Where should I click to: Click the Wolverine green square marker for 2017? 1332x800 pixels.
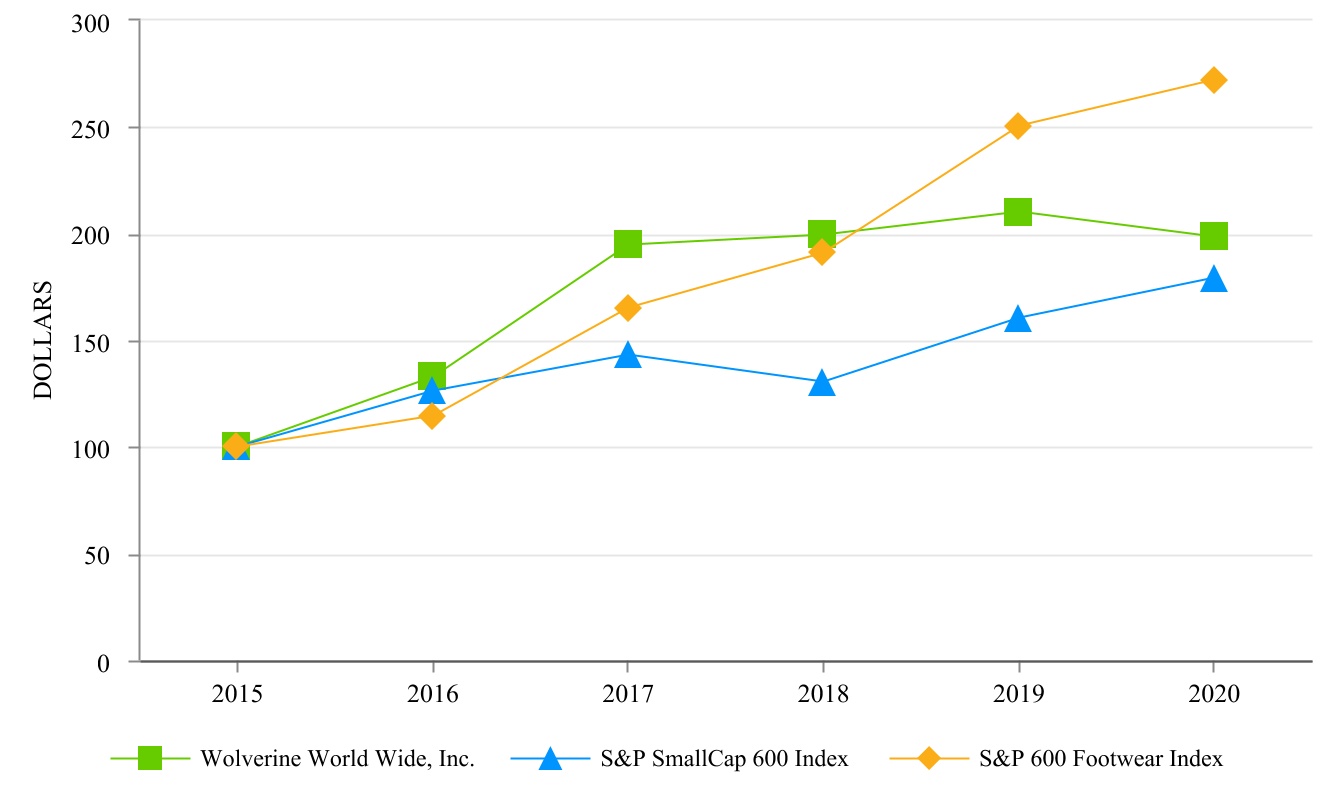coord(627,244)
